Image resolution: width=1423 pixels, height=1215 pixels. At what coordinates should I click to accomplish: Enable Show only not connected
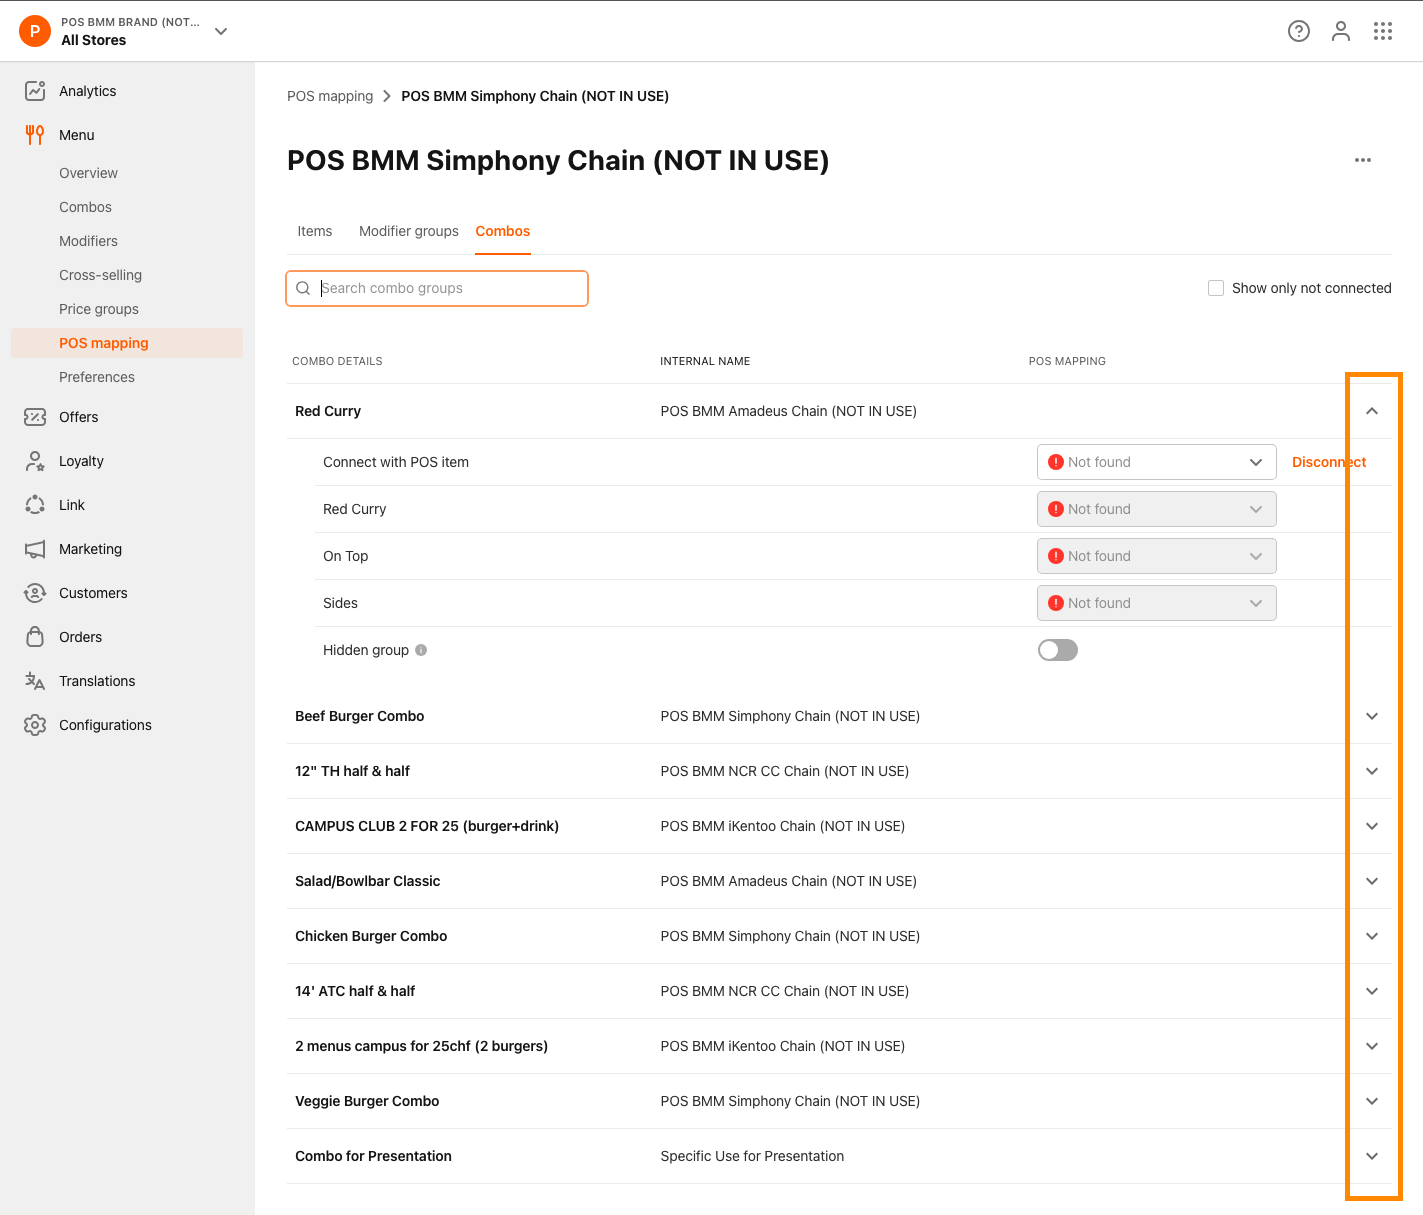1216,288
